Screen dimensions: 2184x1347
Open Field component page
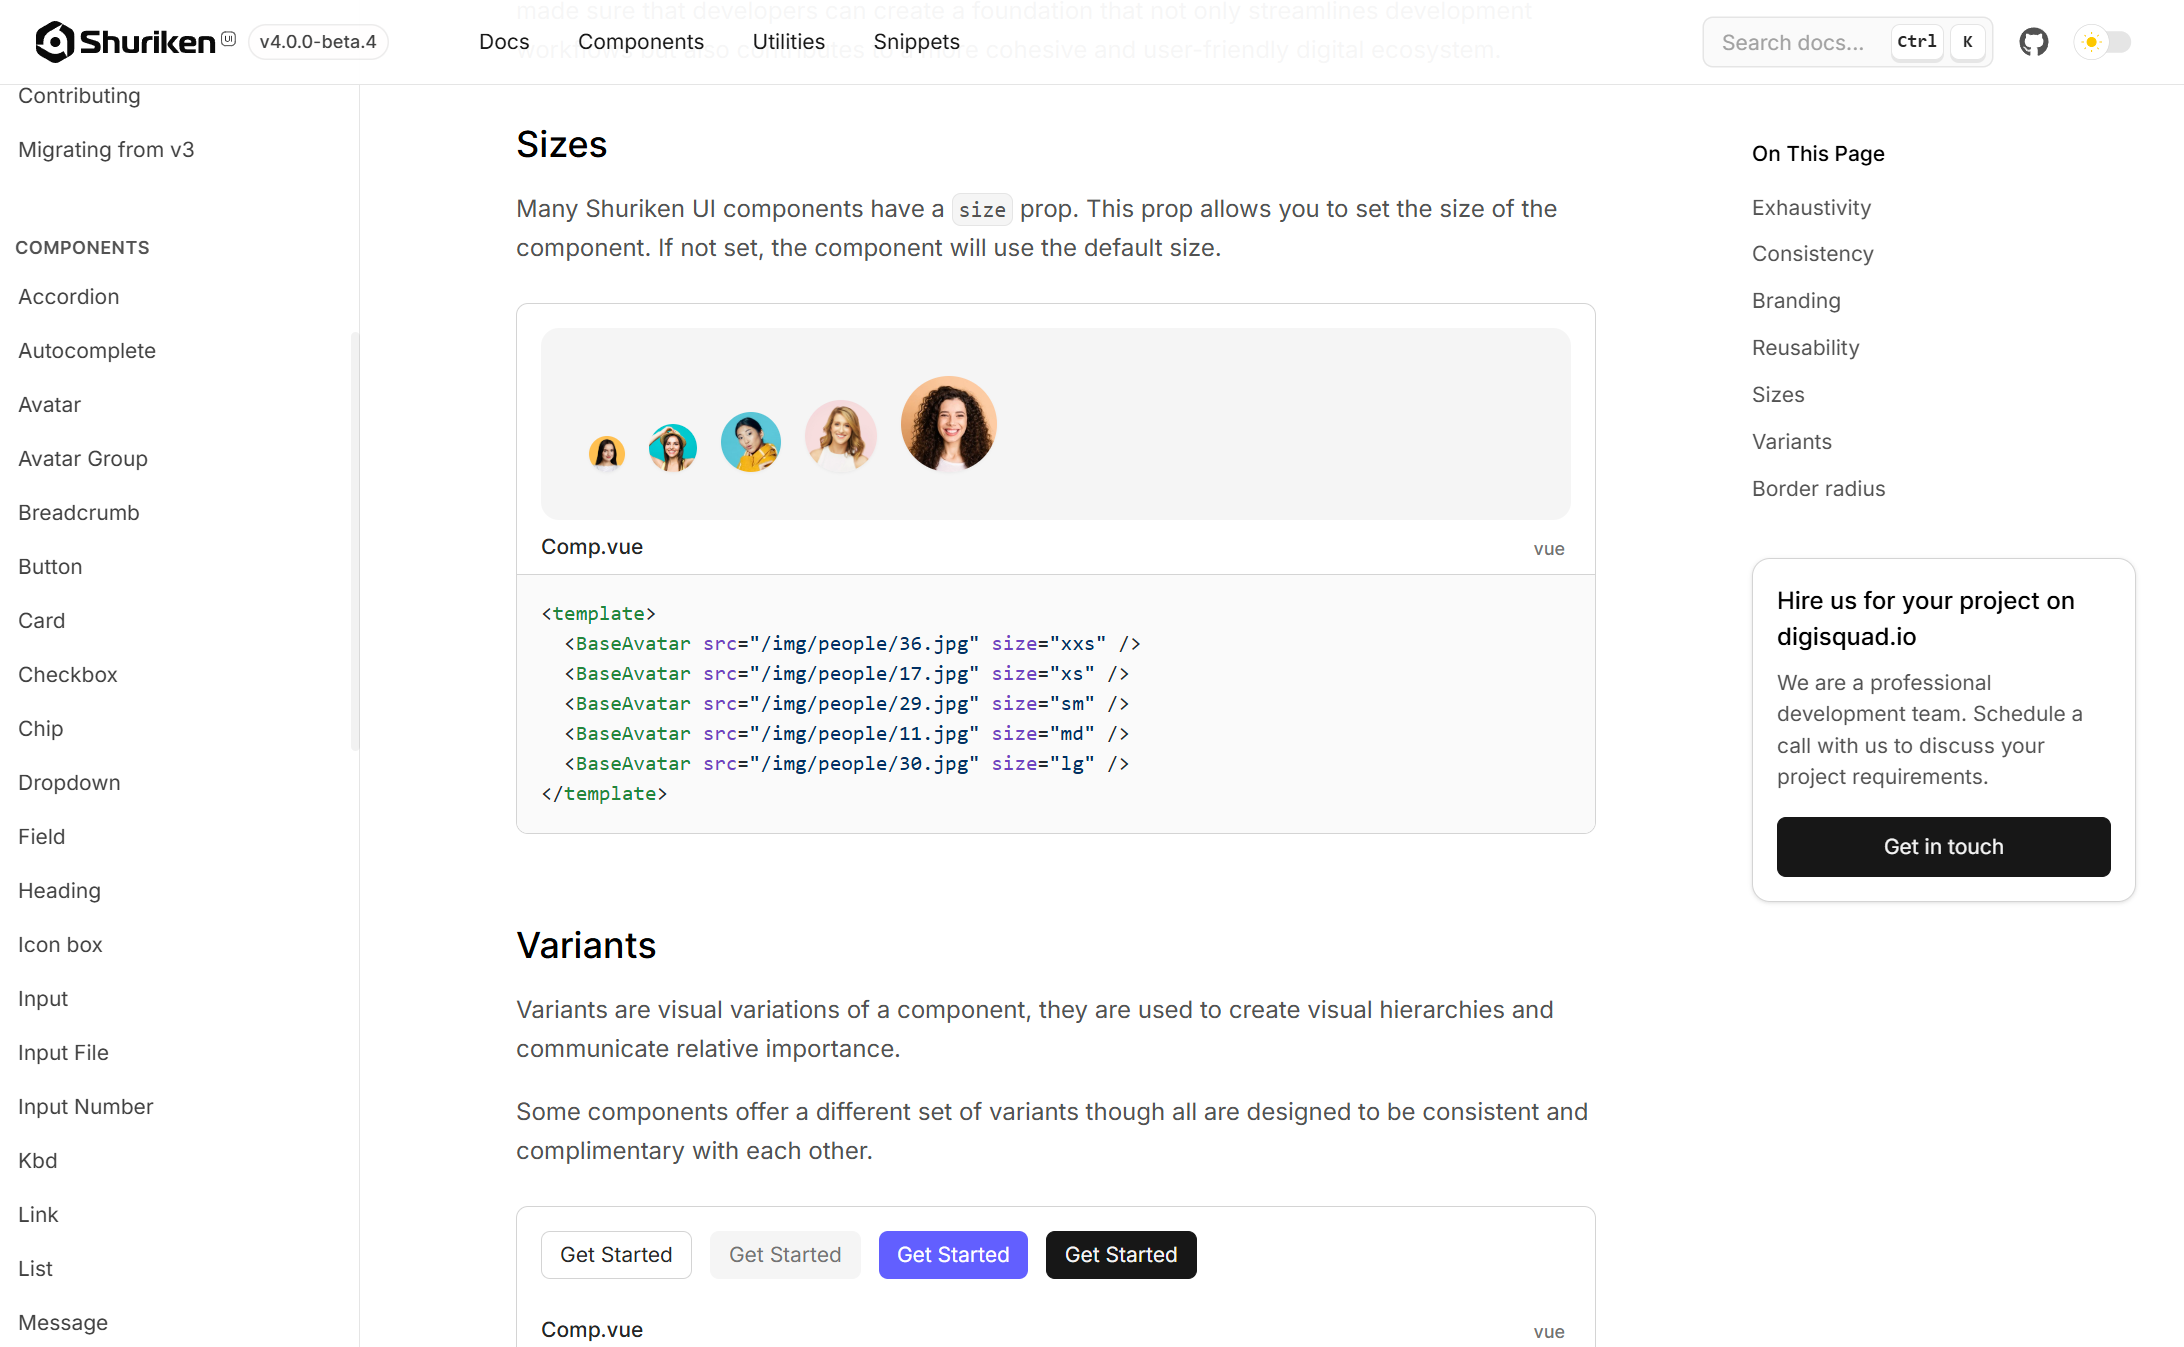[41, 837]
